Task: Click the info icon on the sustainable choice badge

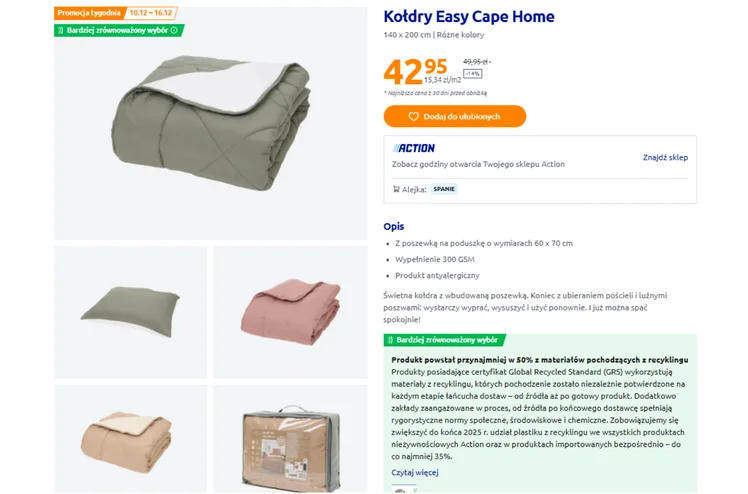Action: point(174,30)
